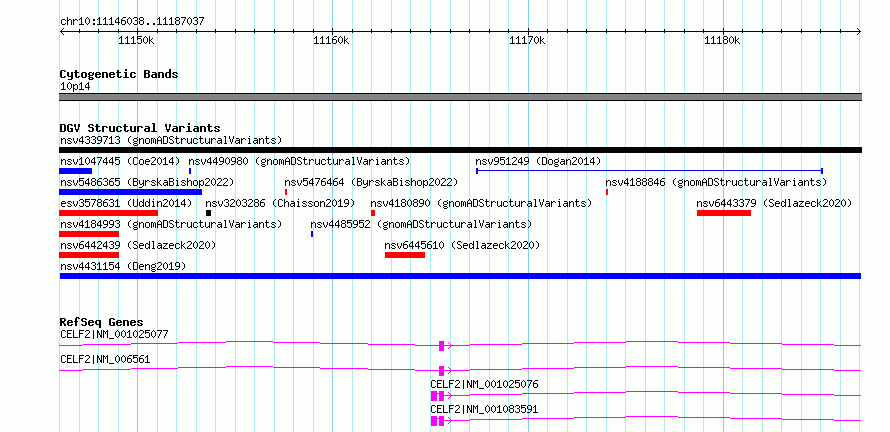Click the DGV Structural Variants track title
Viewport: 890px width, 432px height.
140,128
